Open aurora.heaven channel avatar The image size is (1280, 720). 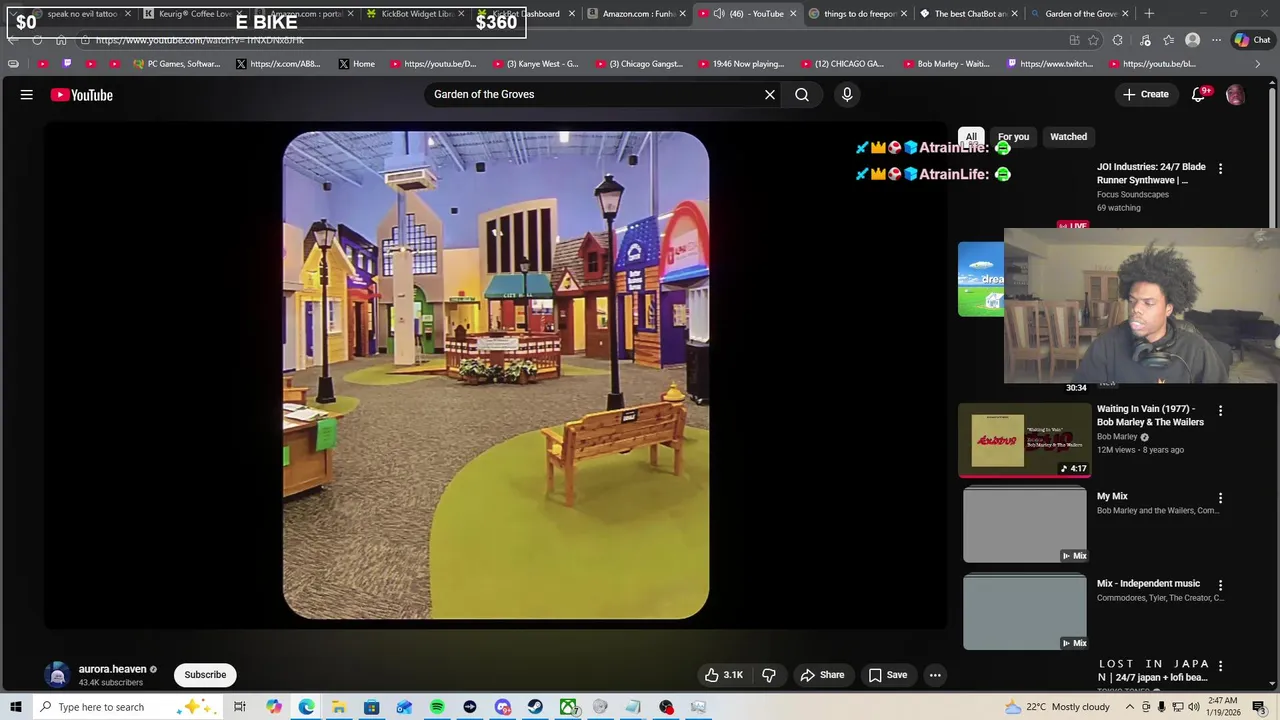(57, 675)
